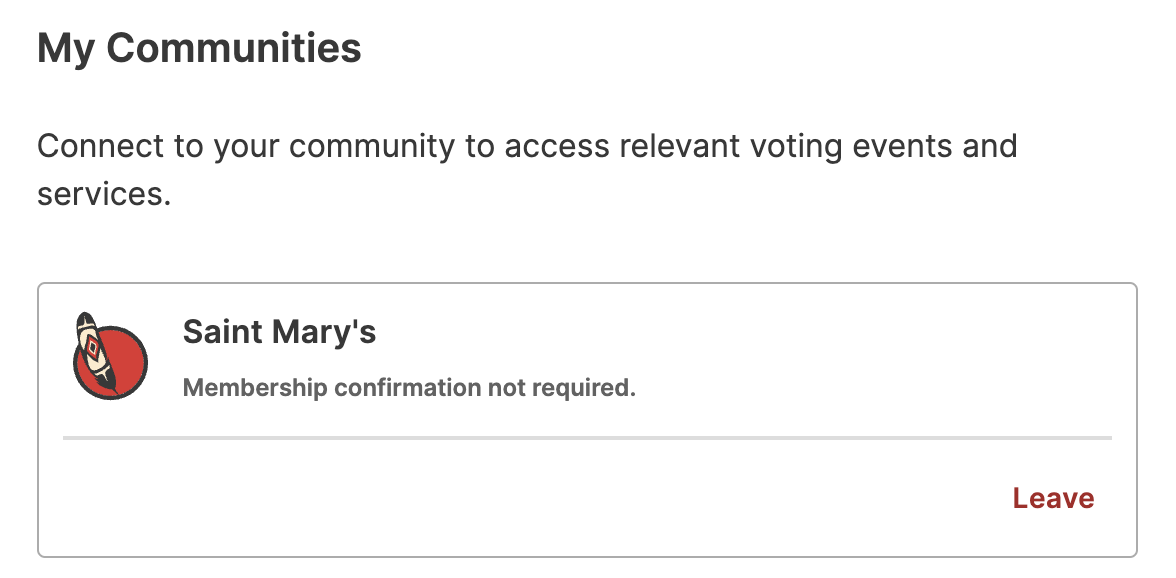Select the Saint Mary's community name
The height and width of the screenshot is (578, 1176).
click(x=279, y=331)
